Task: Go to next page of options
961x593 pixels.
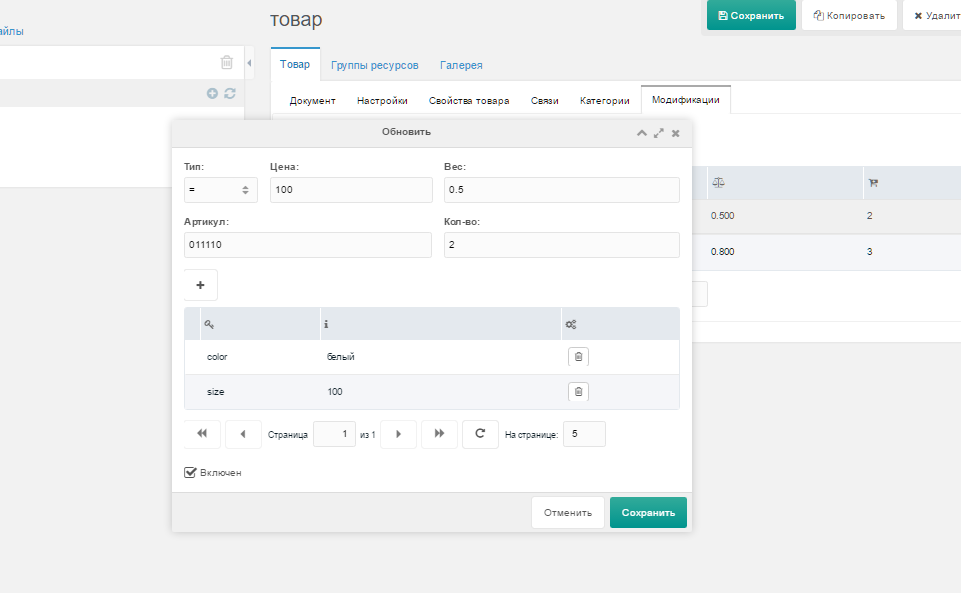Action: click(x=399, y=434)
